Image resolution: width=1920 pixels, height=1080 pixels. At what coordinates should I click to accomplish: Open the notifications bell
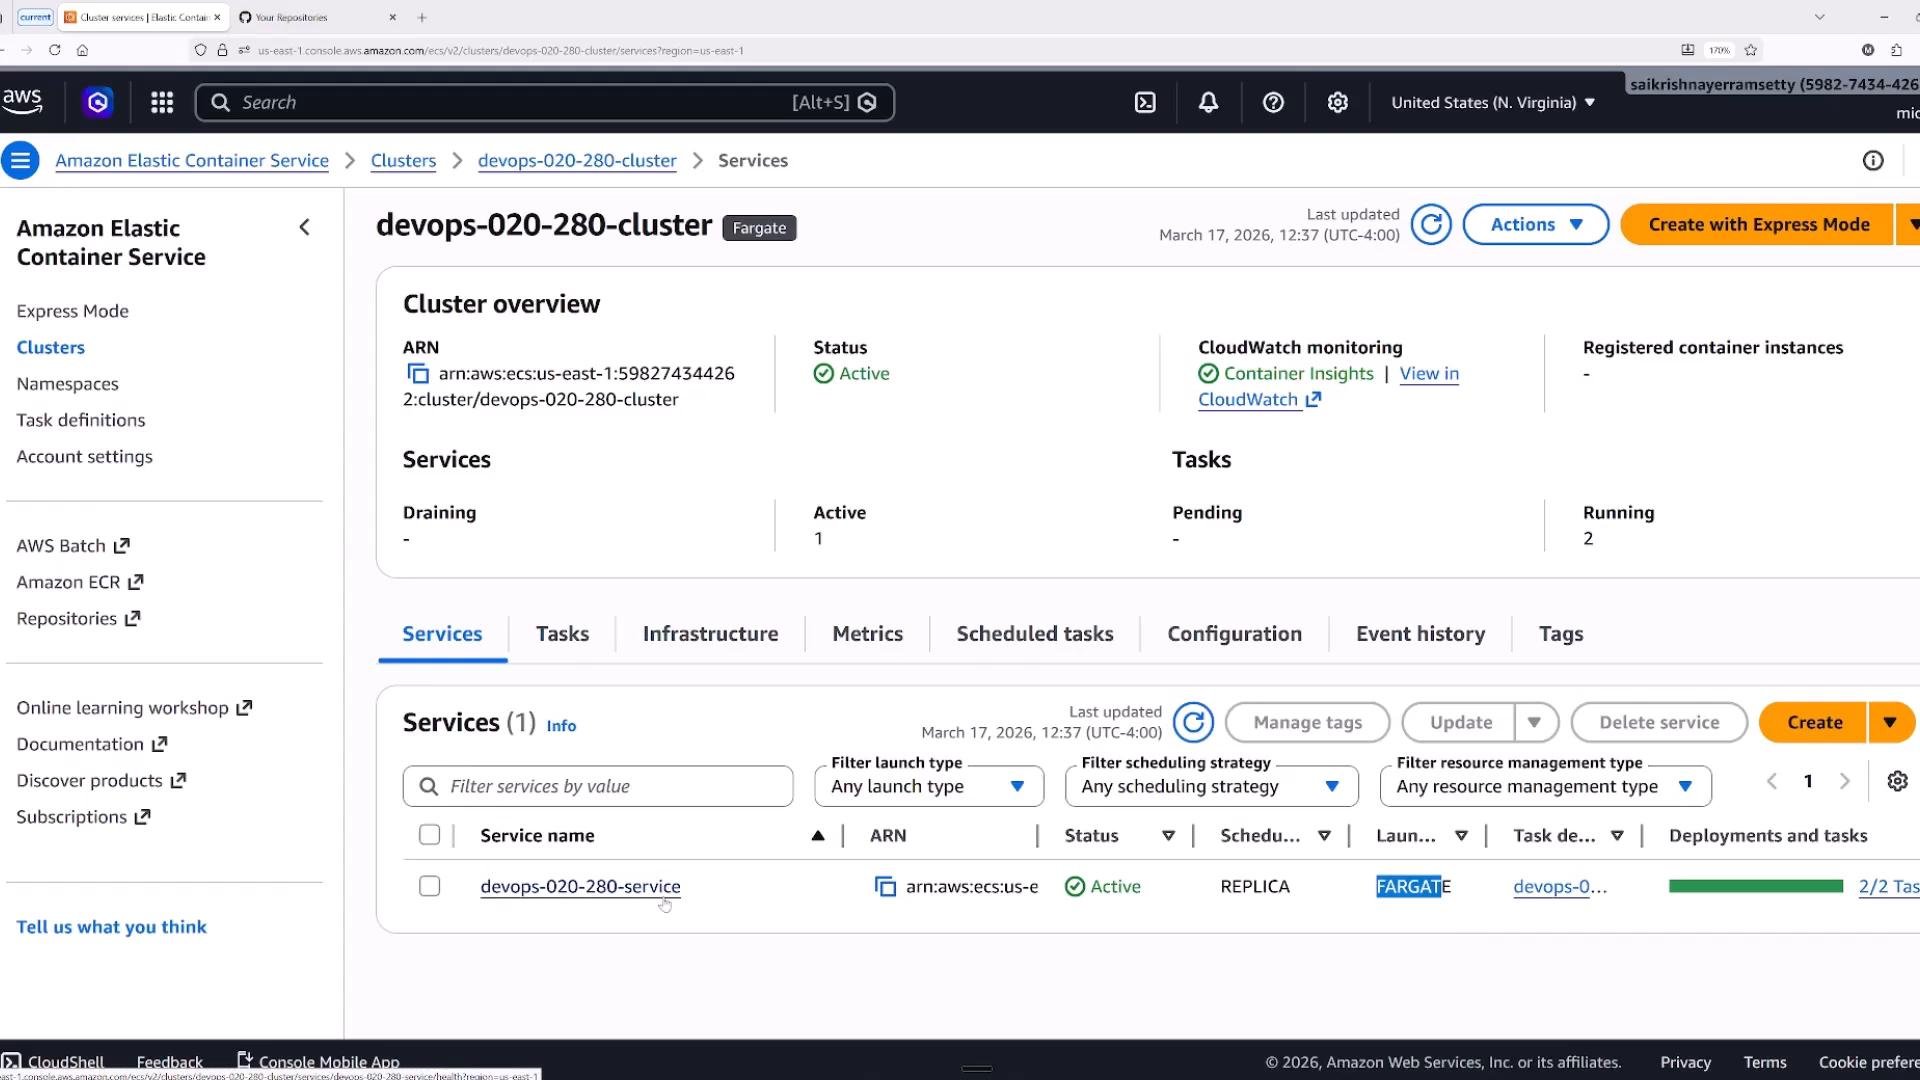[1208, 102]
